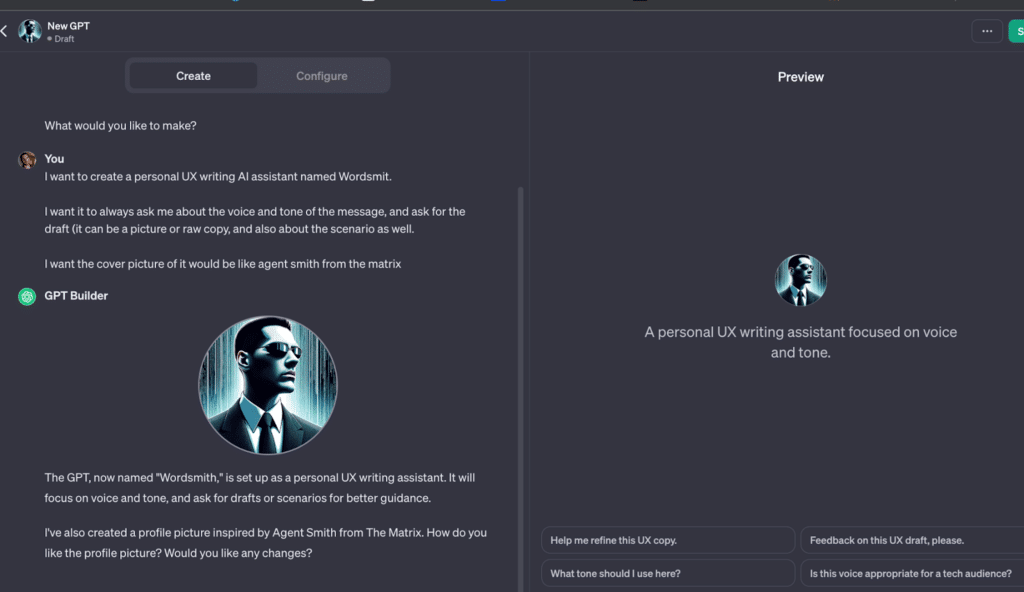Click the user avatar next to You
Image resolution: width=1024 pixels, height=592 pixels.
pyautogui.click(x=27, y=160)
